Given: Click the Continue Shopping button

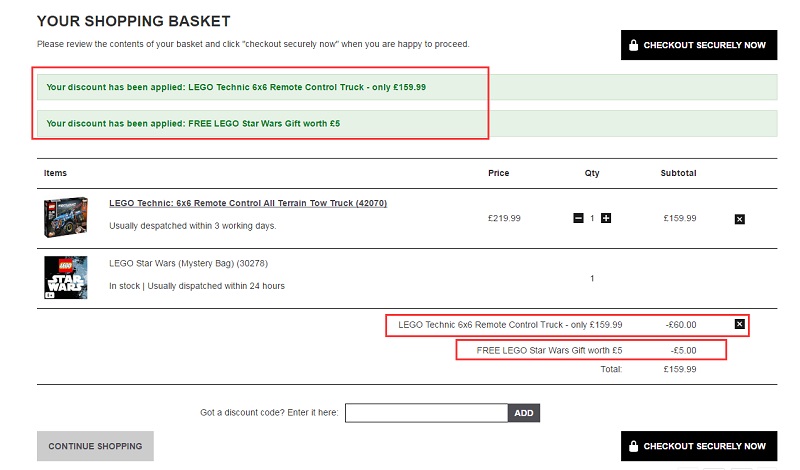Looking at the screenshot, I should (95, 446).
